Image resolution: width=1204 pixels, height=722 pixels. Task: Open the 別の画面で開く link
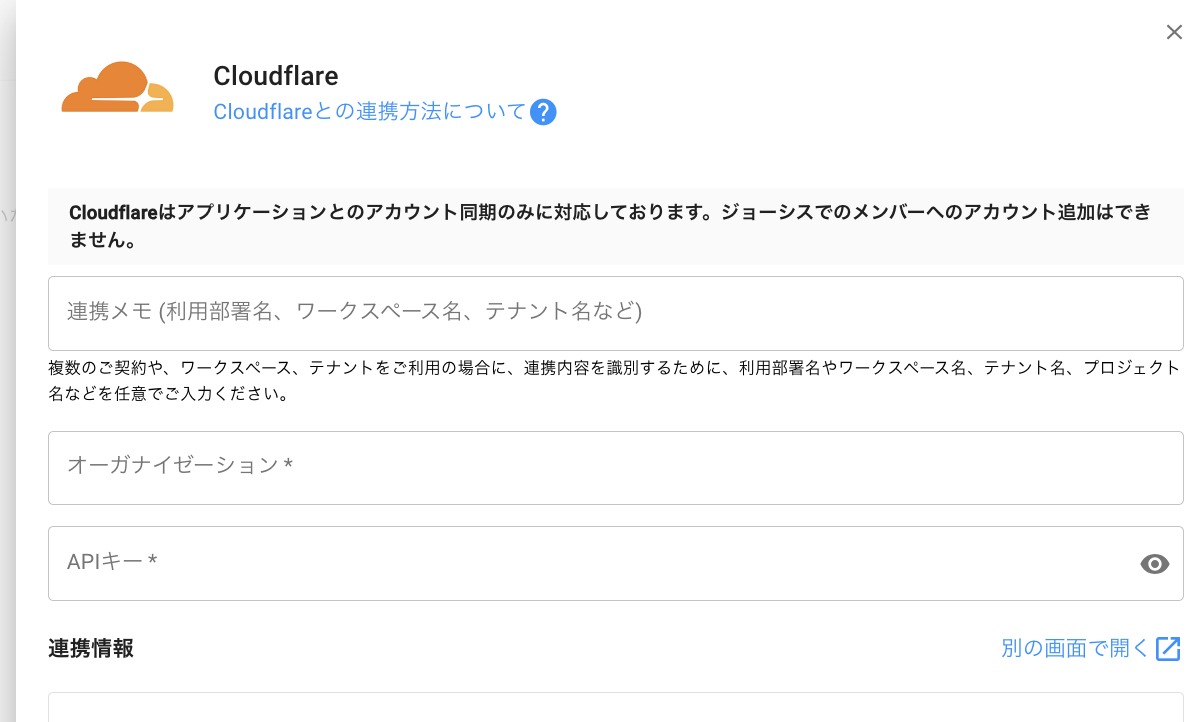1075,648
